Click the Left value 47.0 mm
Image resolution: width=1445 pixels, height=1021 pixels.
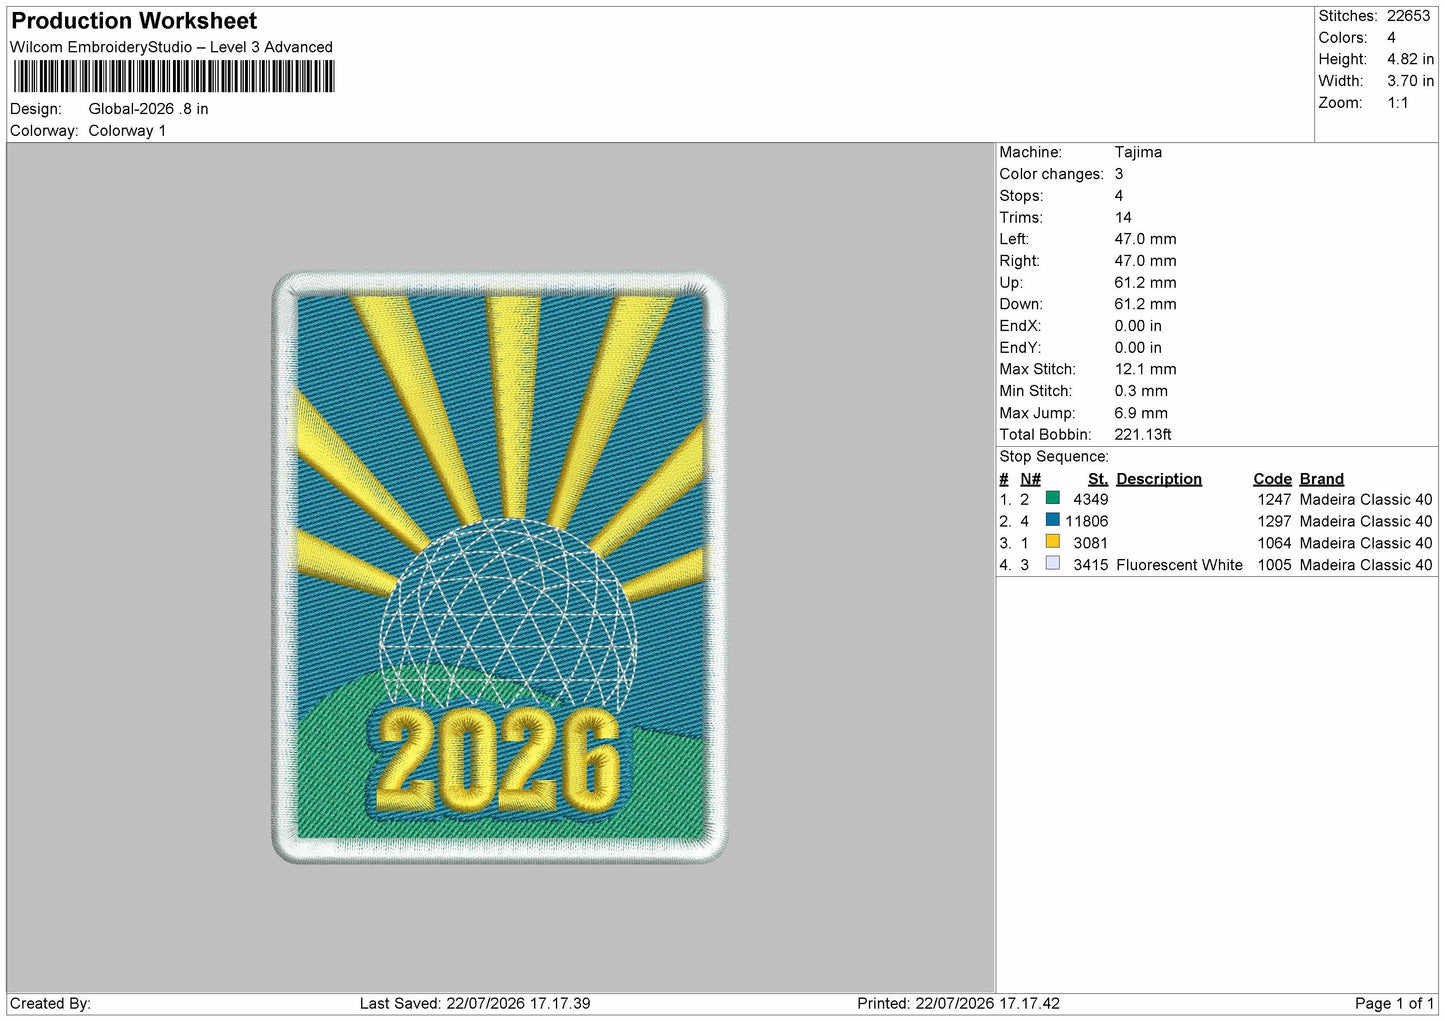[x=1145, y=239]
